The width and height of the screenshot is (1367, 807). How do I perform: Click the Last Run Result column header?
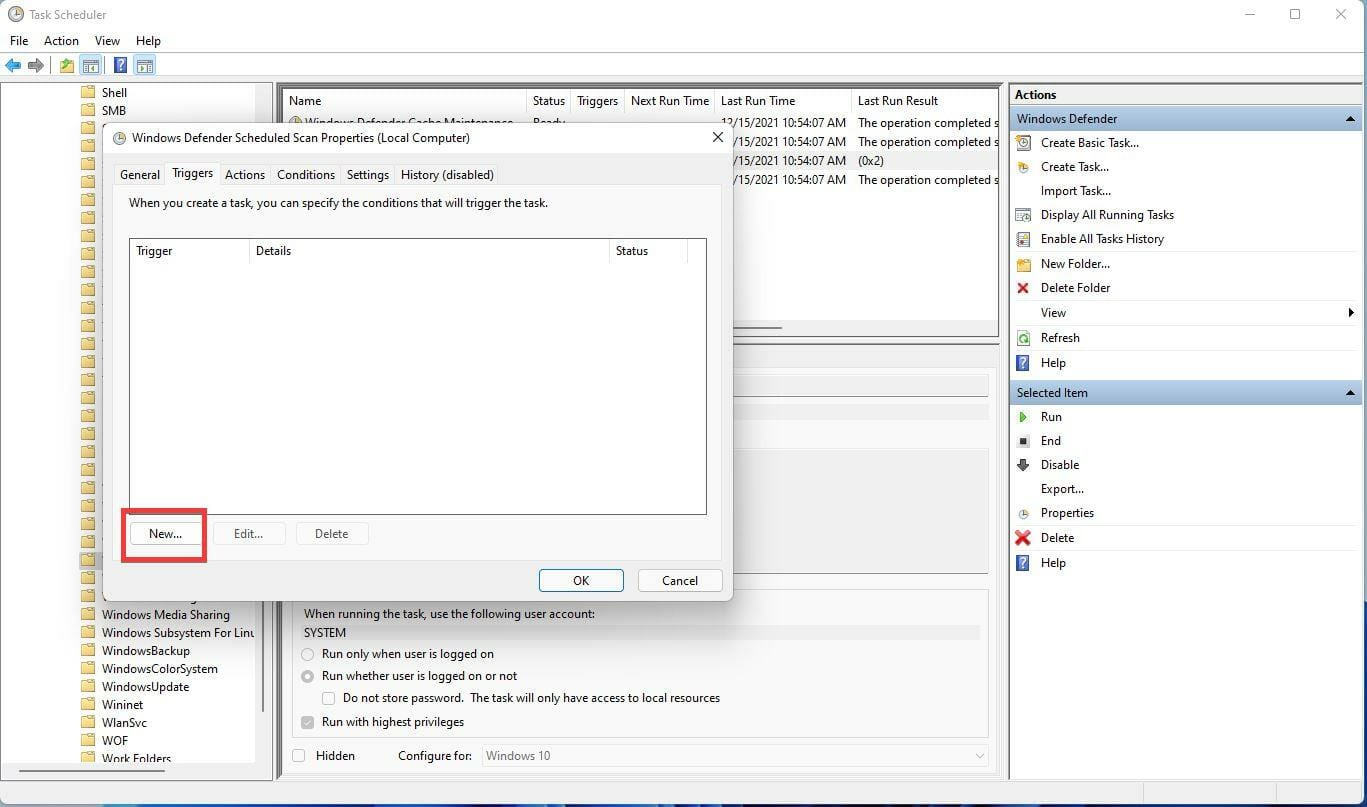(924, 101)
